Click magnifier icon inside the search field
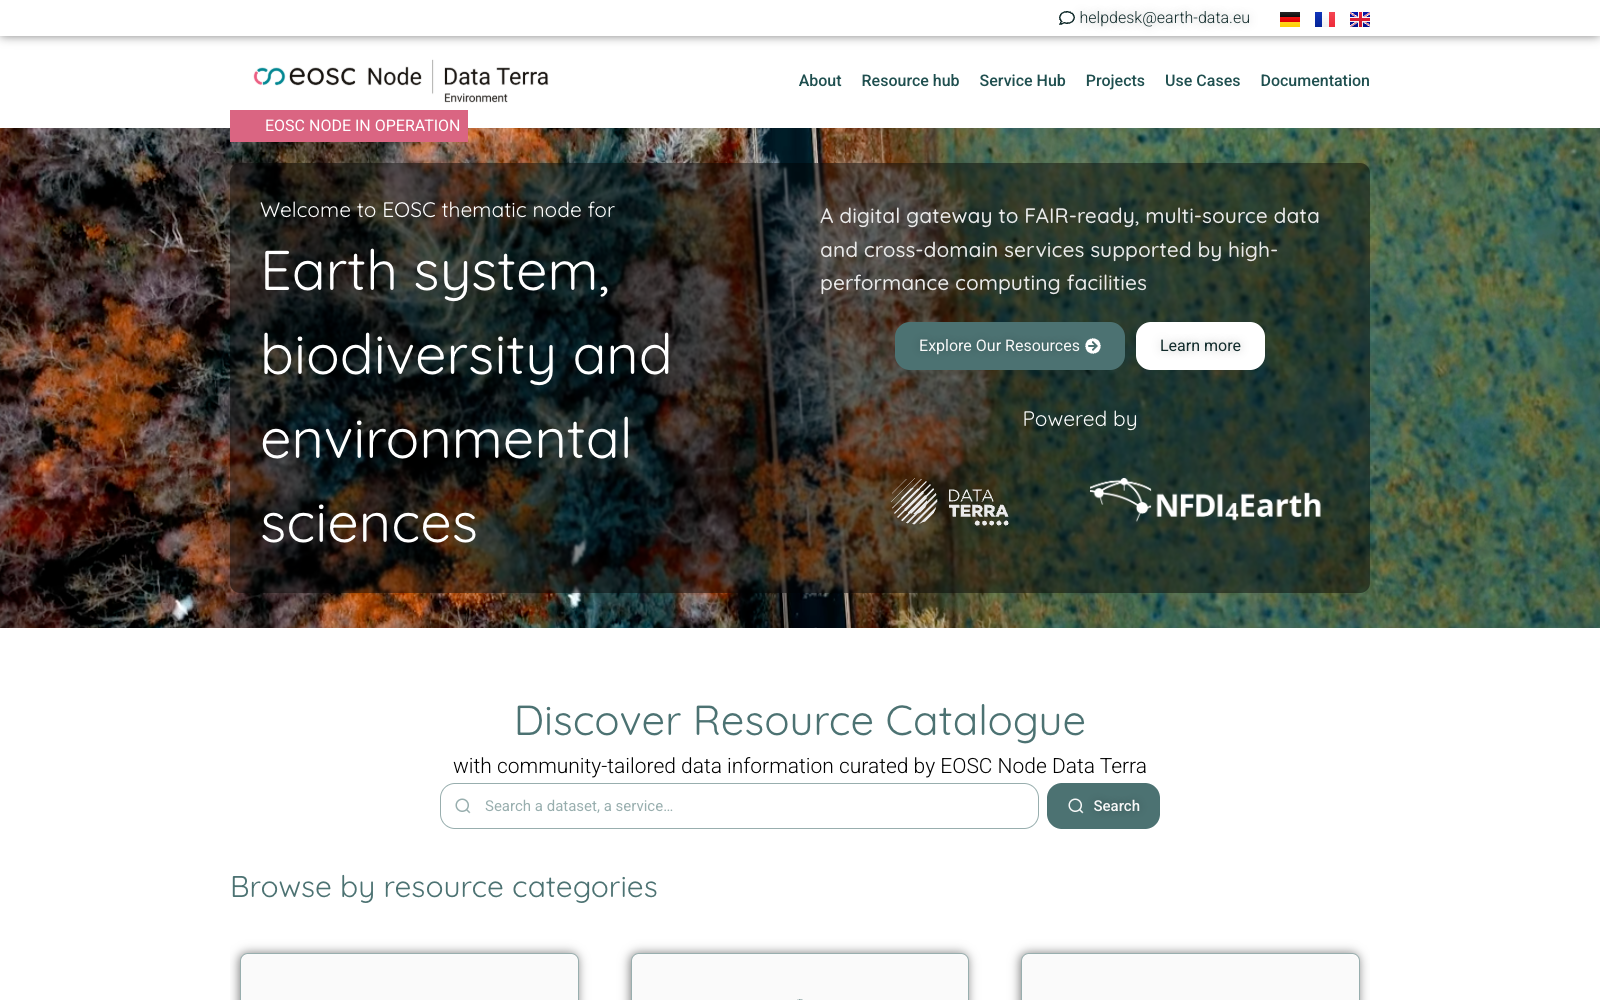This screenshot has width=1600, height=1000. coord(463,806)
